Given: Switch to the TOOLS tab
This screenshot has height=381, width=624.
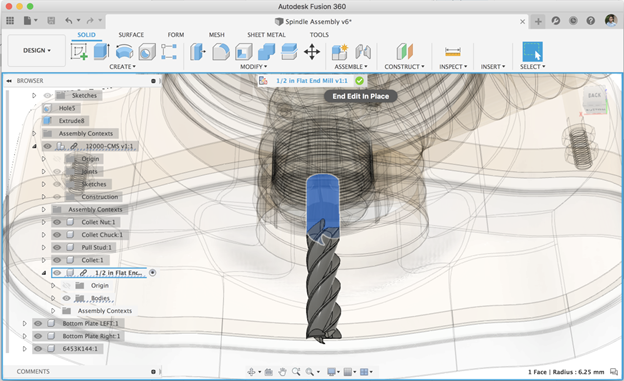Looking at the screenshot, I should pos(319,35).
